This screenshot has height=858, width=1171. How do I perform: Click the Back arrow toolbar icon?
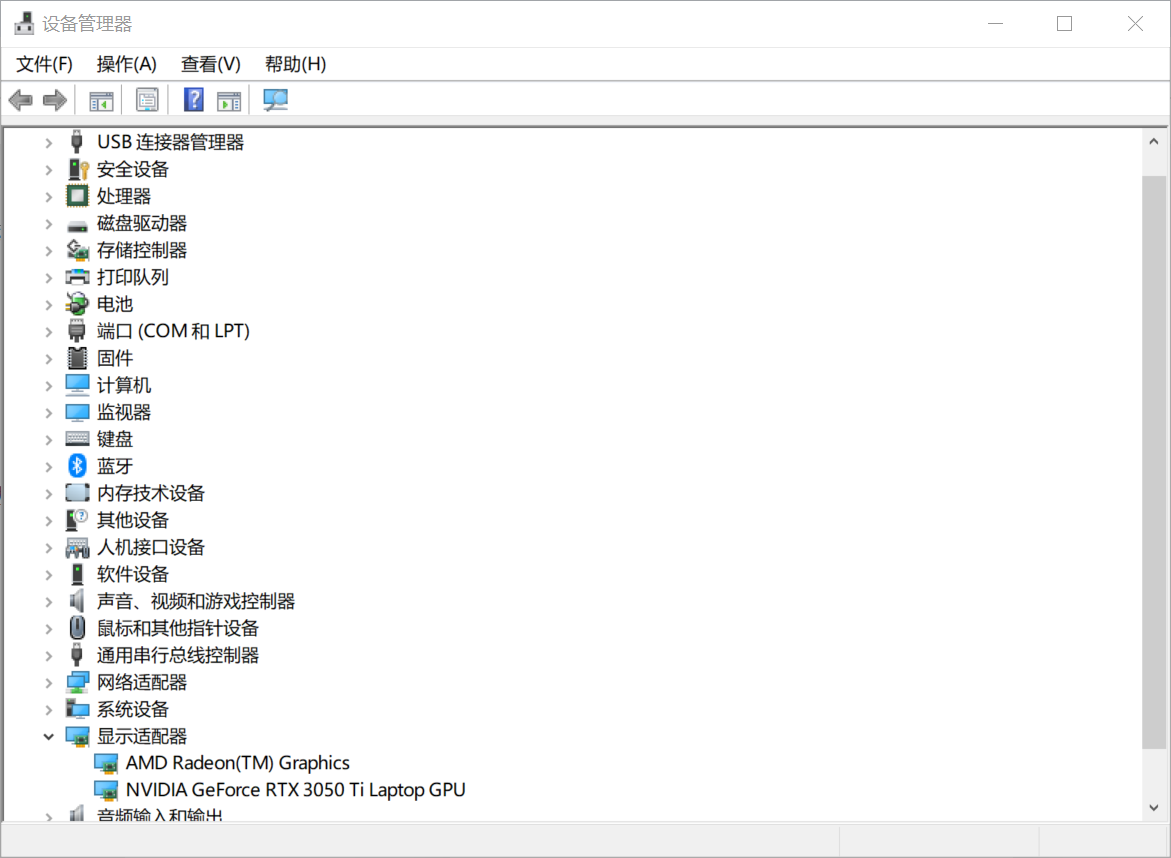21,99
